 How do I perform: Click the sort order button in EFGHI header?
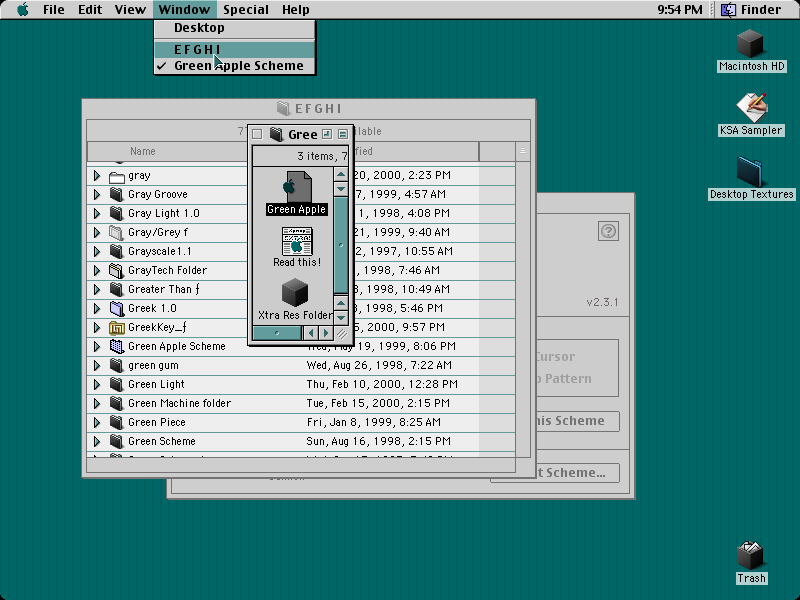(x=522, y=152)
